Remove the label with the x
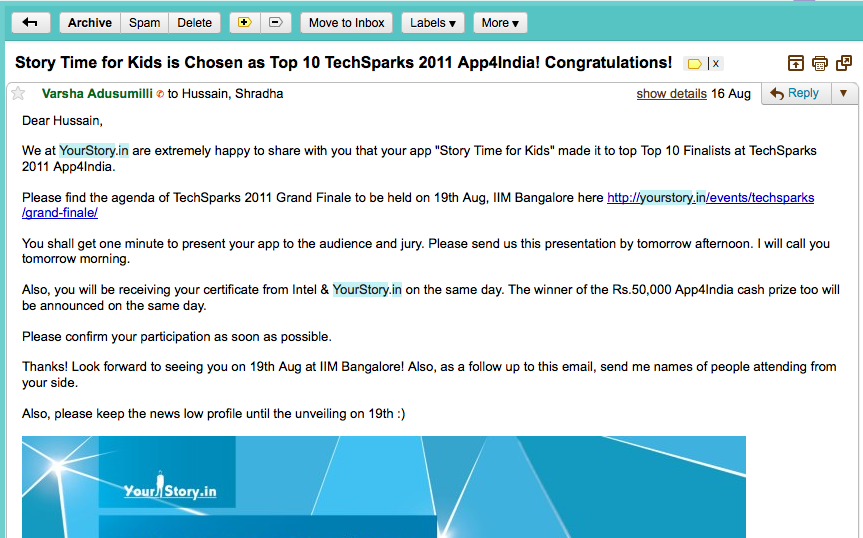This screenshot has width=863, height=538. [x=715, y=64]
